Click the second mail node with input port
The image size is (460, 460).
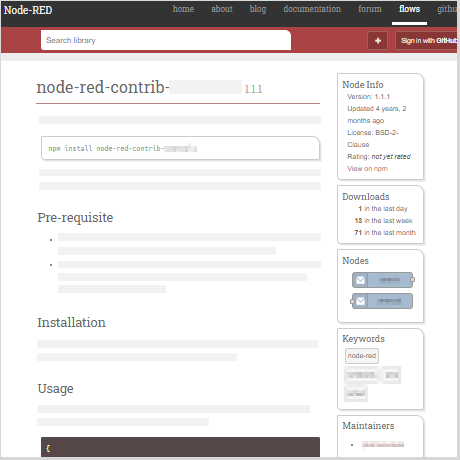coord(382,301)
